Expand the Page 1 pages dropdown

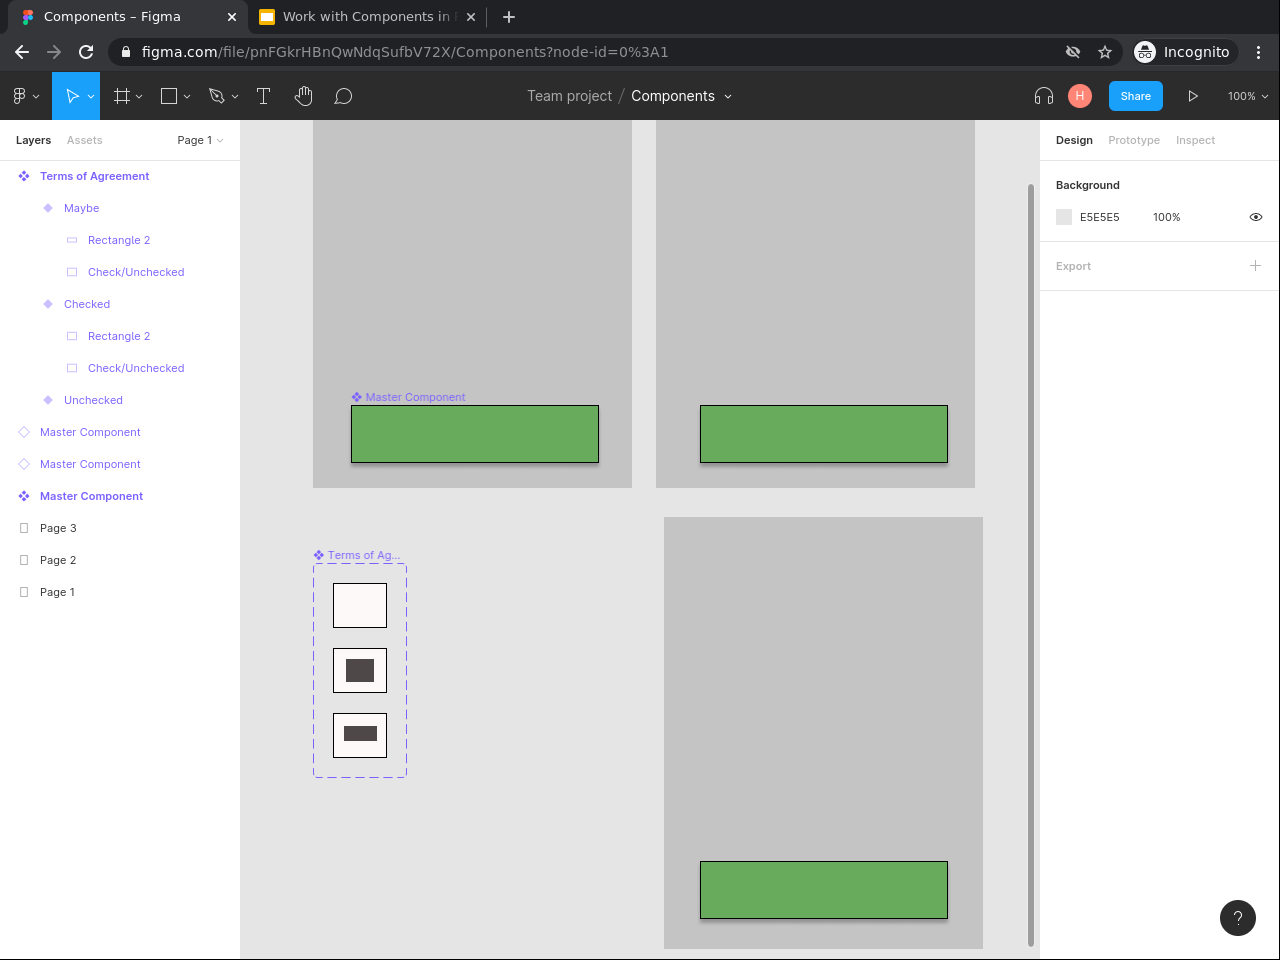[x=200, y=140]
